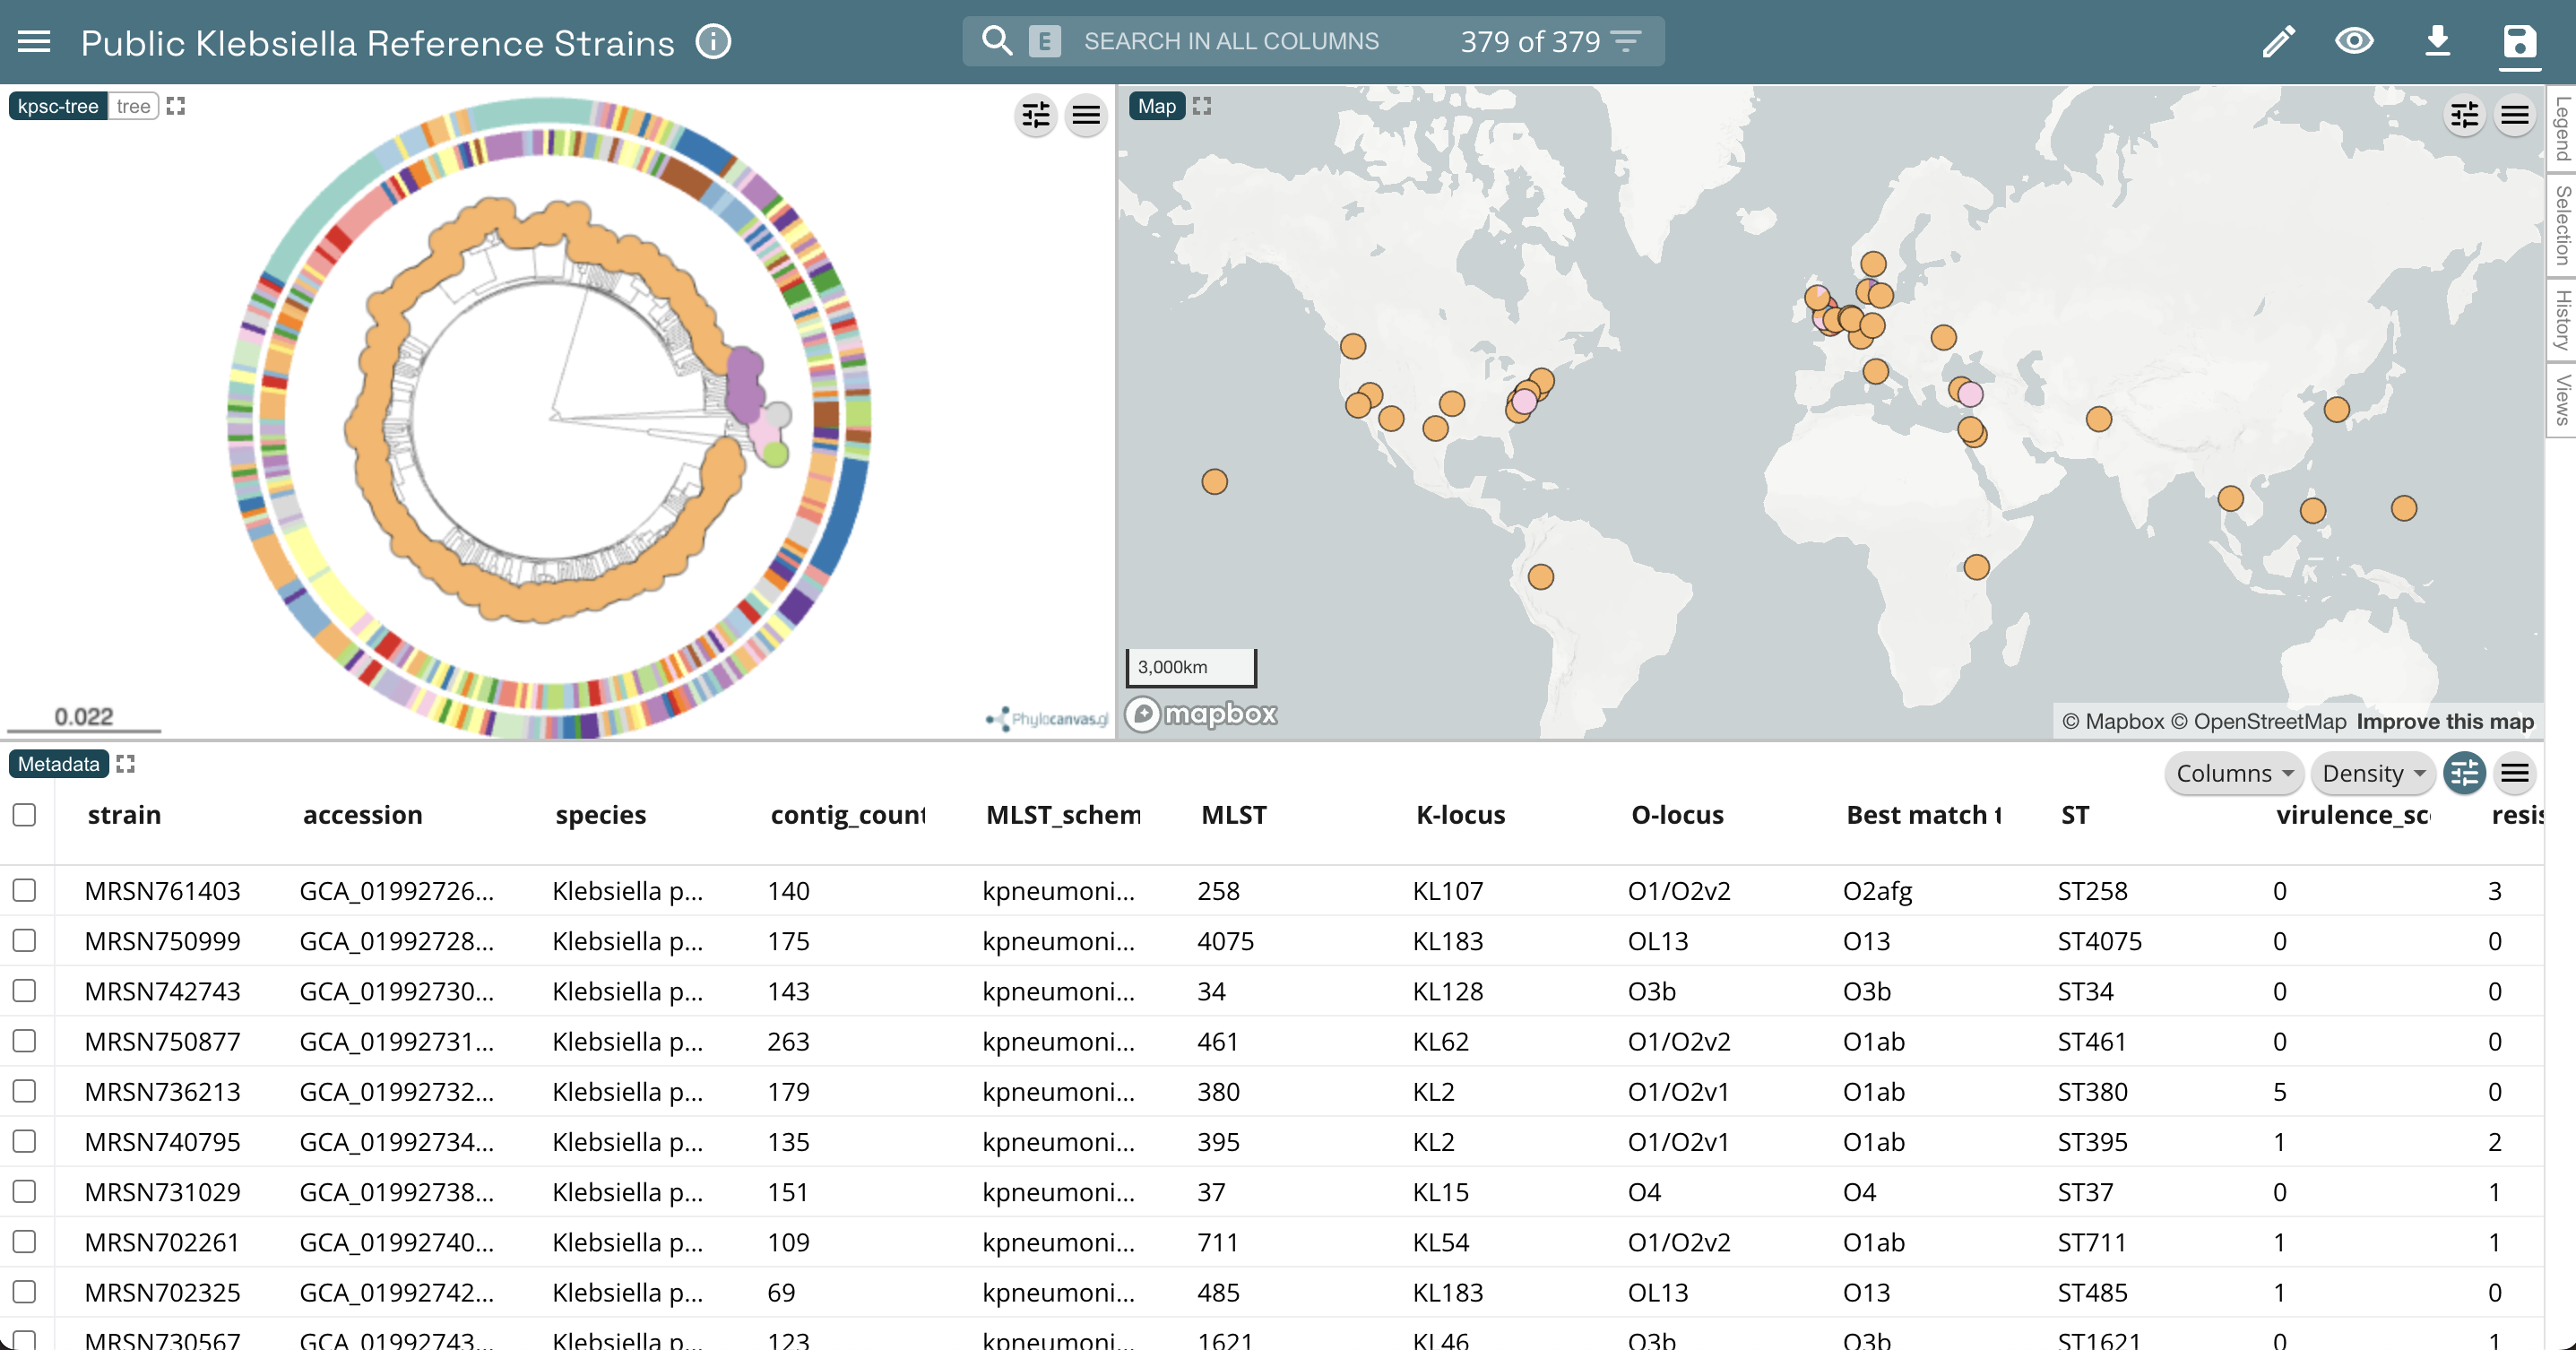This screenshot has height=1350, width=2576.
Task: Open the hamburger main menu
Action: (34, 41)
